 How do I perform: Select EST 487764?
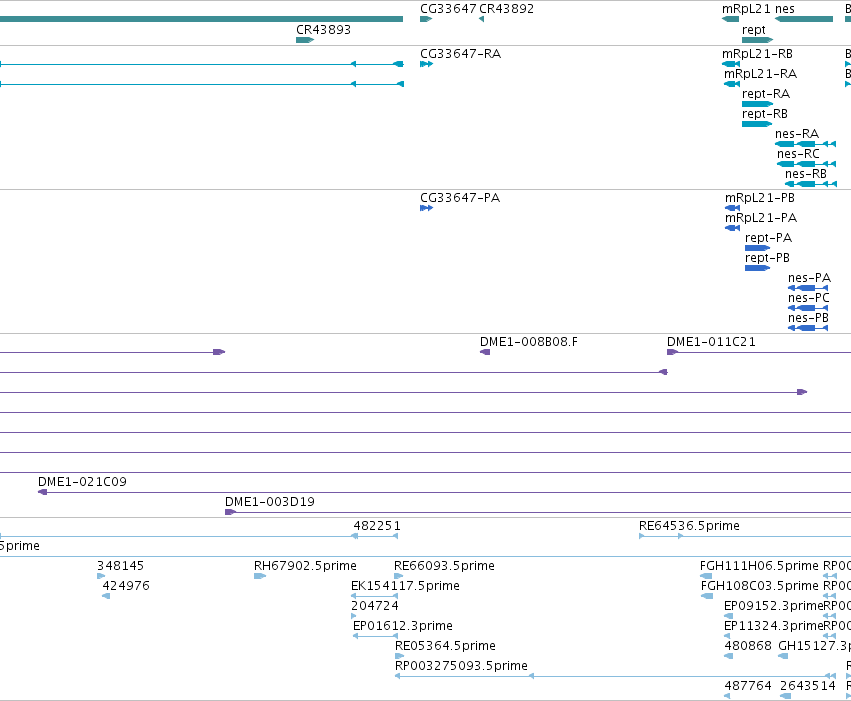tap(748, 686)
